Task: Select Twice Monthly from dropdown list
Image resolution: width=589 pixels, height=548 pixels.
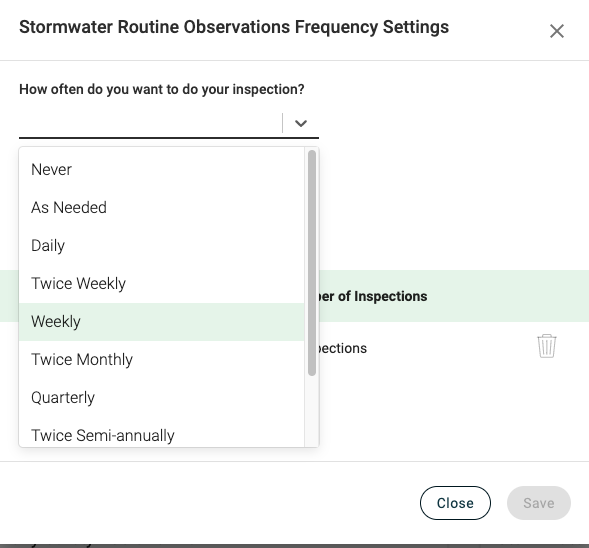Action: pos(162,360)
